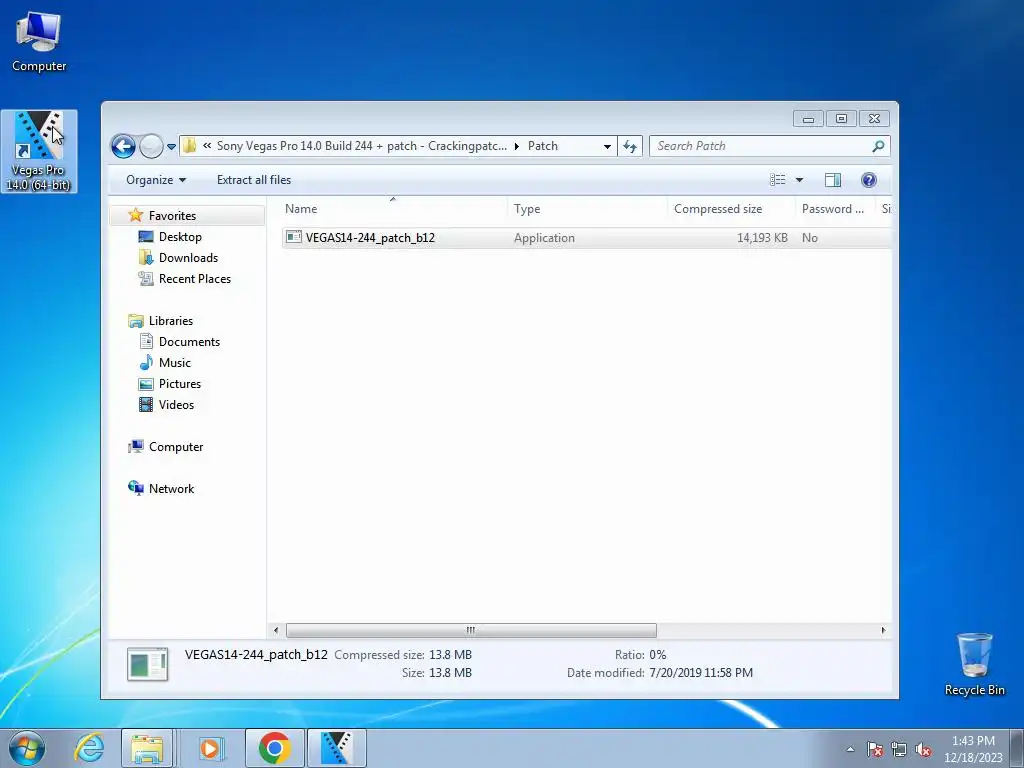Click the file thumbnail in details pane
1024x768 pixels.
click(148, 664)
